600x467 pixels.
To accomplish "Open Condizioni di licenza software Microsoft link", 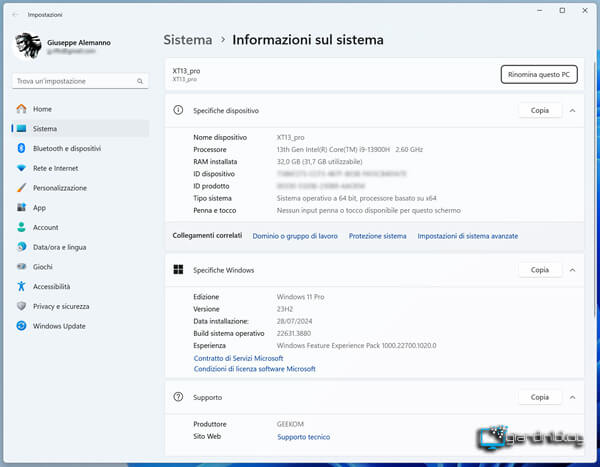I will 254,369.
